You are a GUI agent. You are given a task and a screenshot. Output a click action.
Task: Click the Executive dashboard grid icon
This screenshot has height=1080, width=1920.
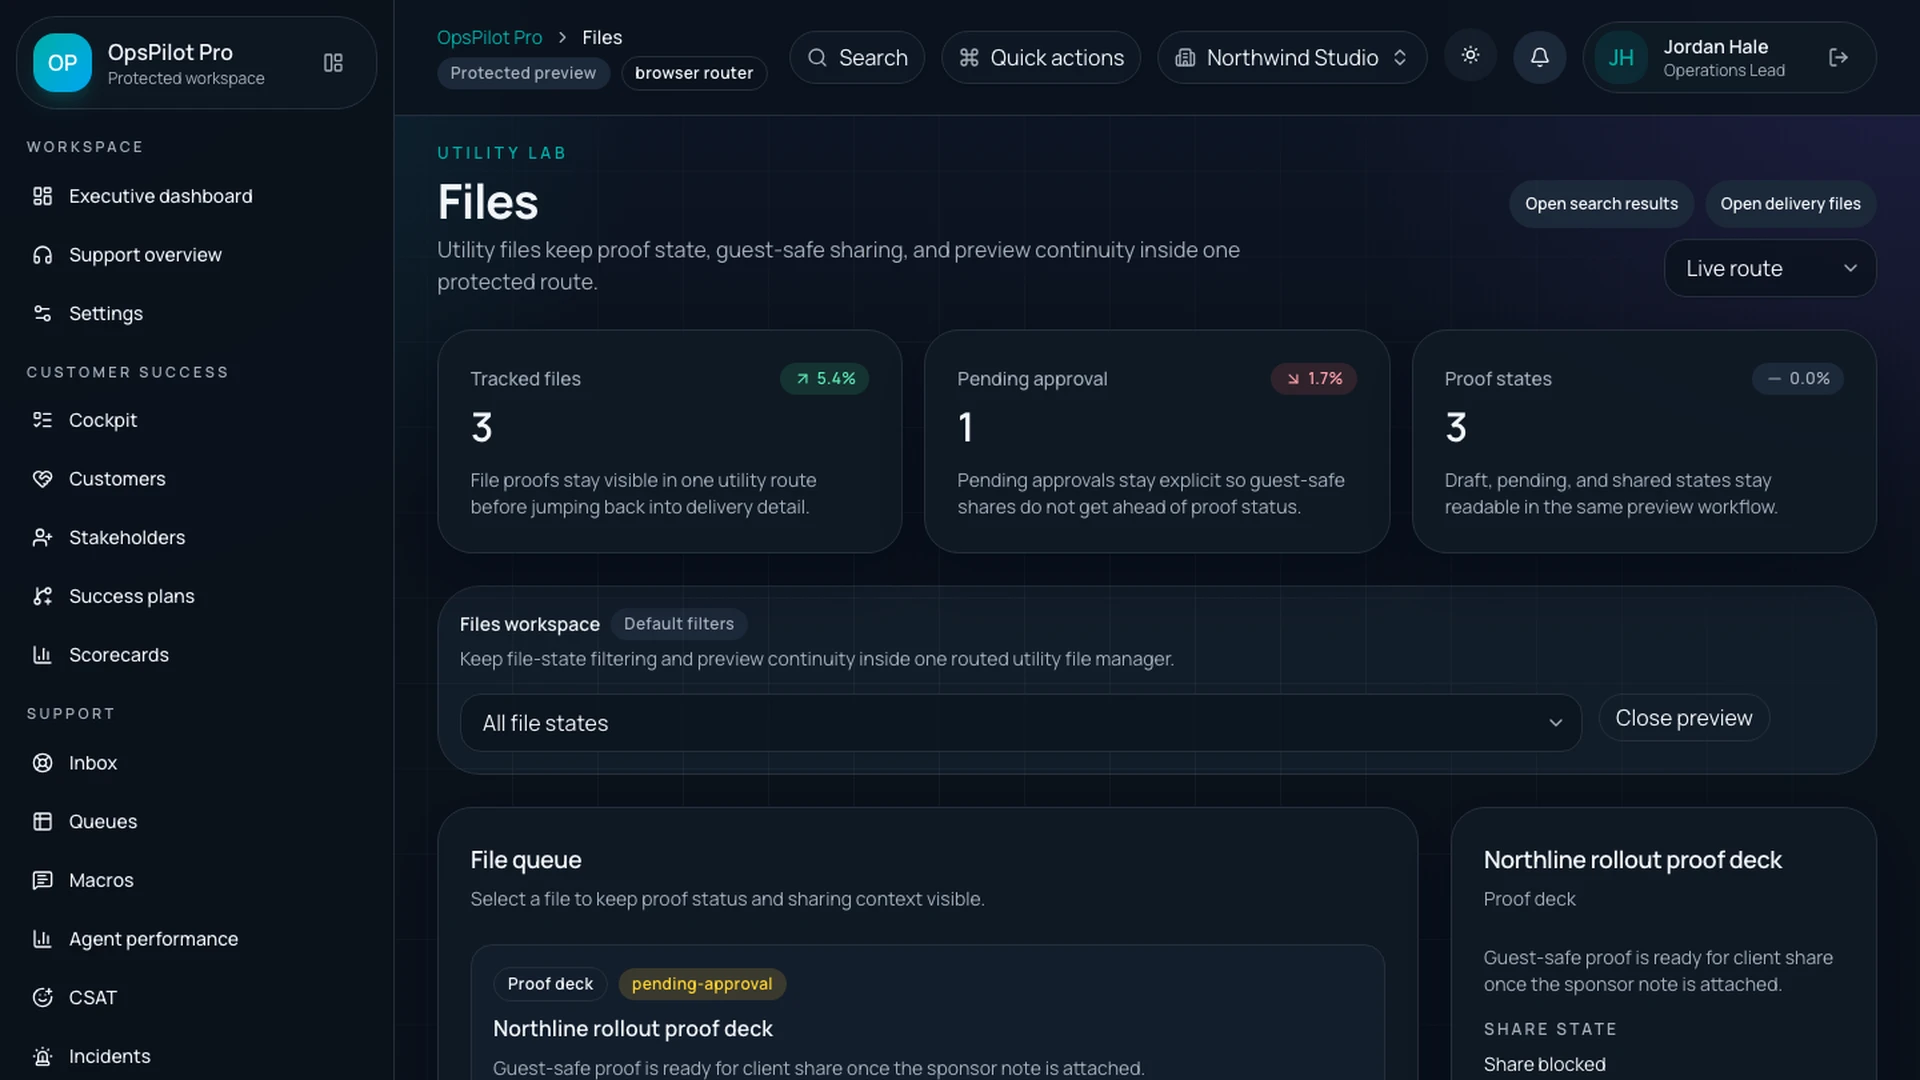click(42, 196)
